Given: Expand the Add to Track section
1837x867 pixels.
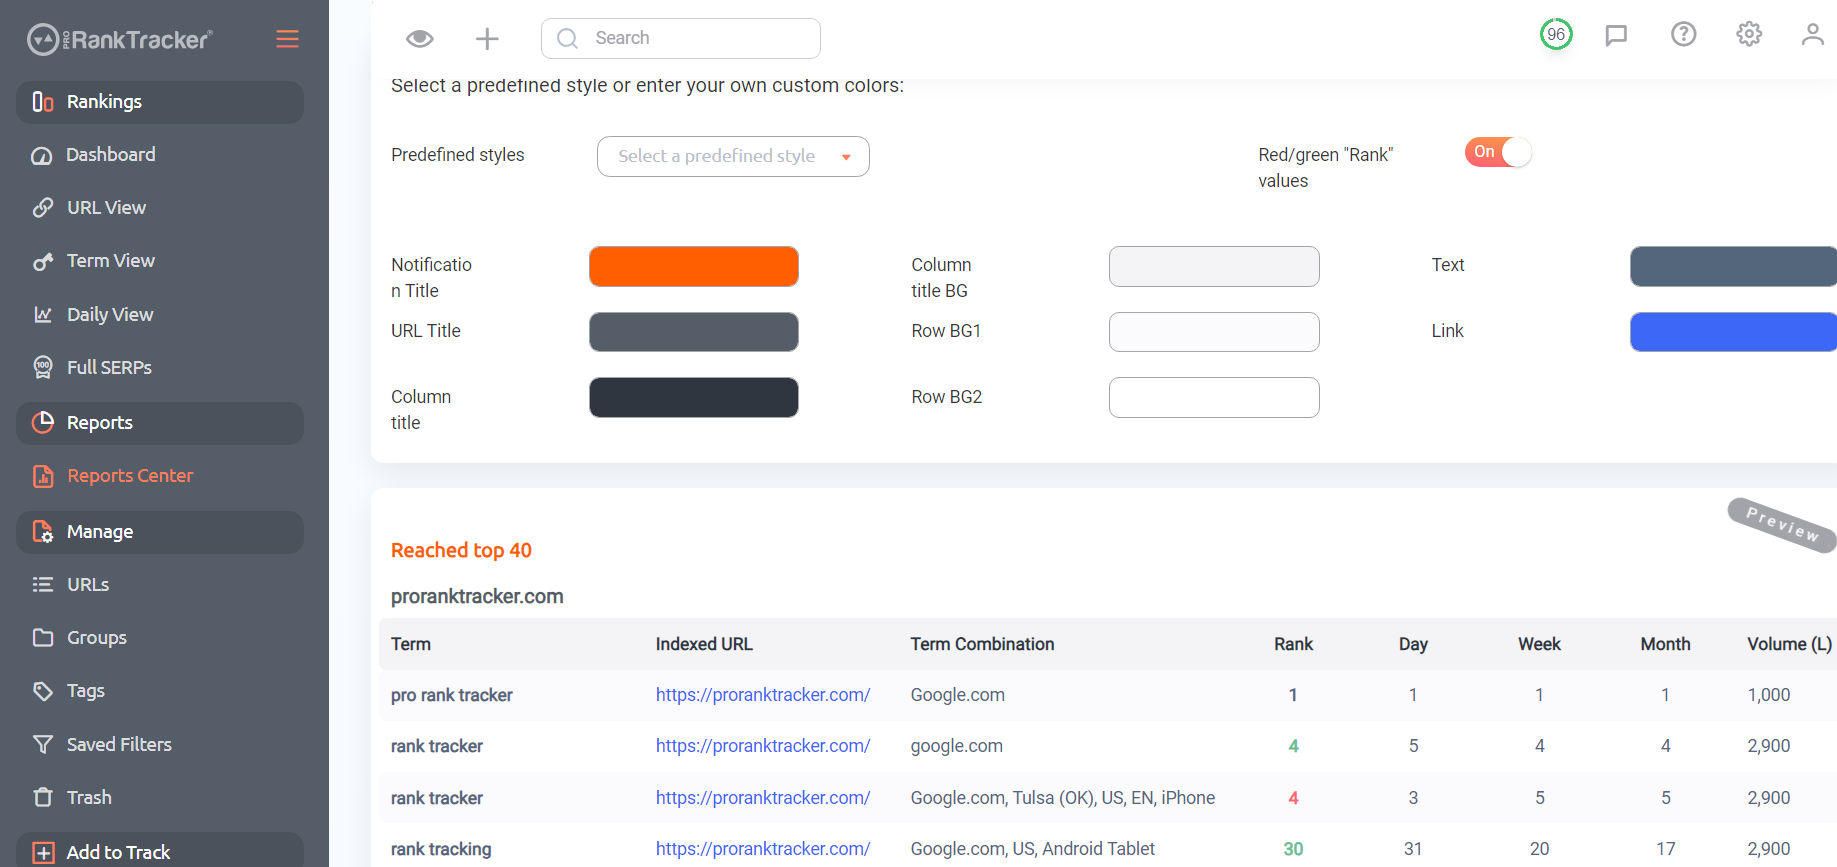Looking at the screenshot, I should tap(160, 850).
